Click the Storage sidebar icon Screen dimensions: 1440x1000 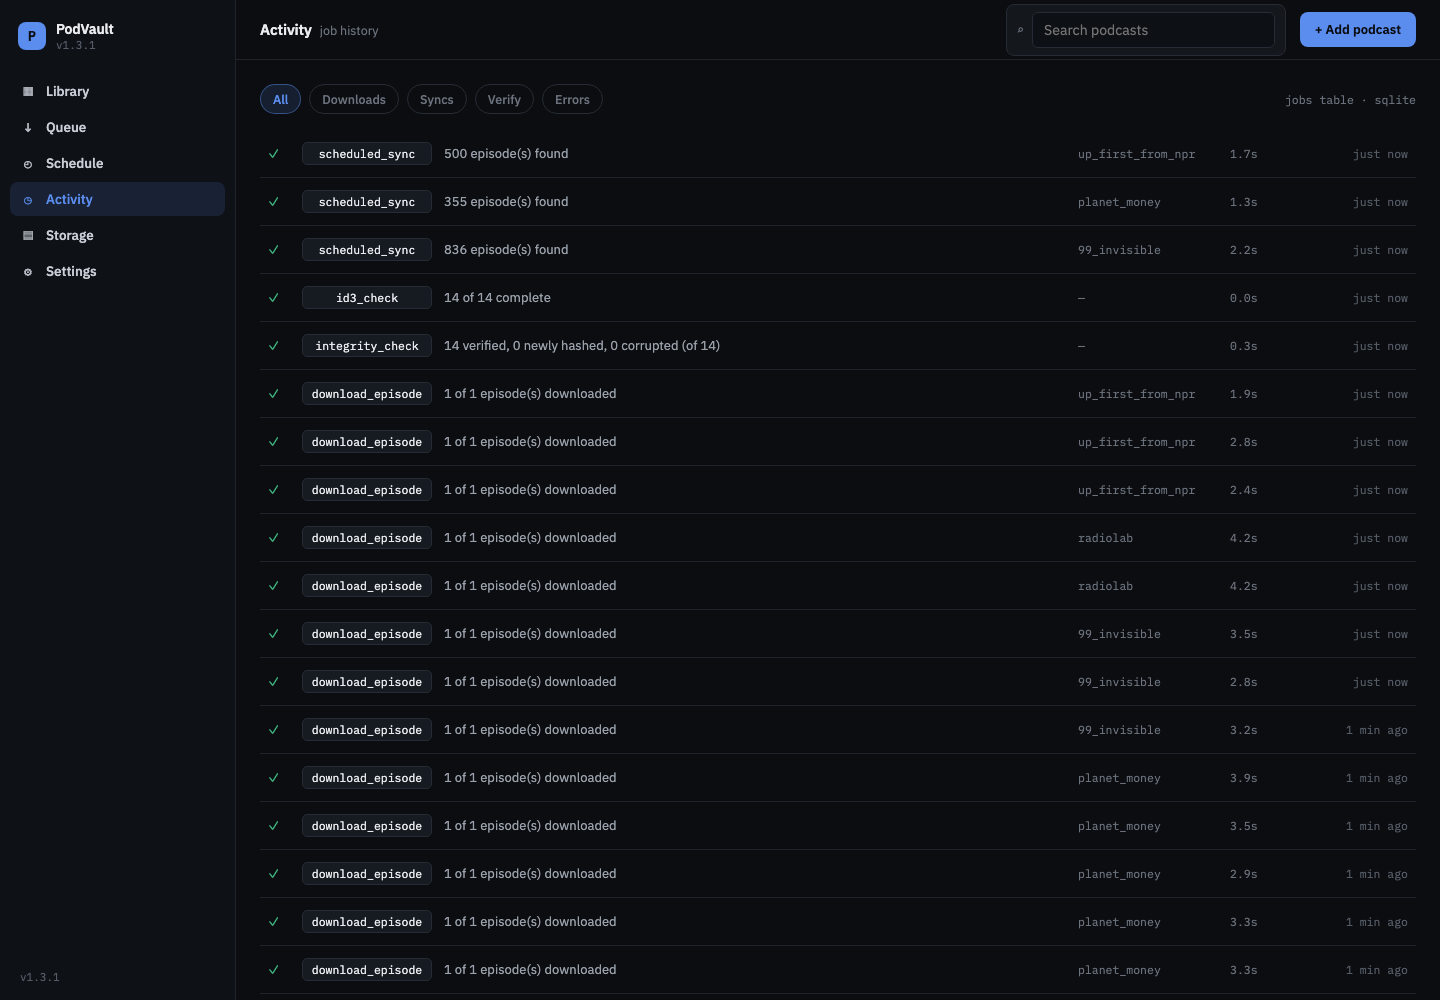[28, 236]
